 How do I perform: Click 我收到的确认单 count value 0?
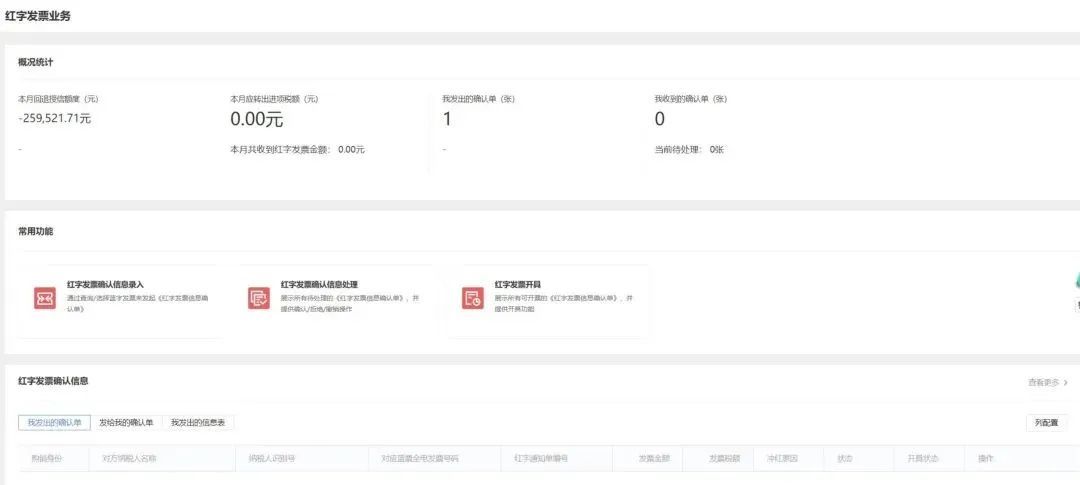click(659, 119)
